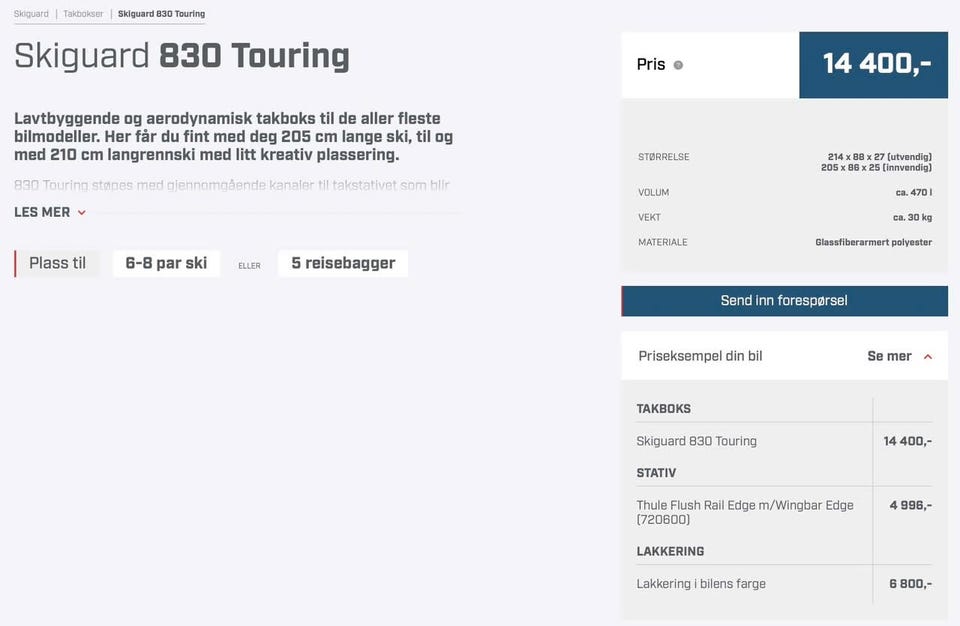
Task: Expand the LES MER description text
Action: [42, 212]
